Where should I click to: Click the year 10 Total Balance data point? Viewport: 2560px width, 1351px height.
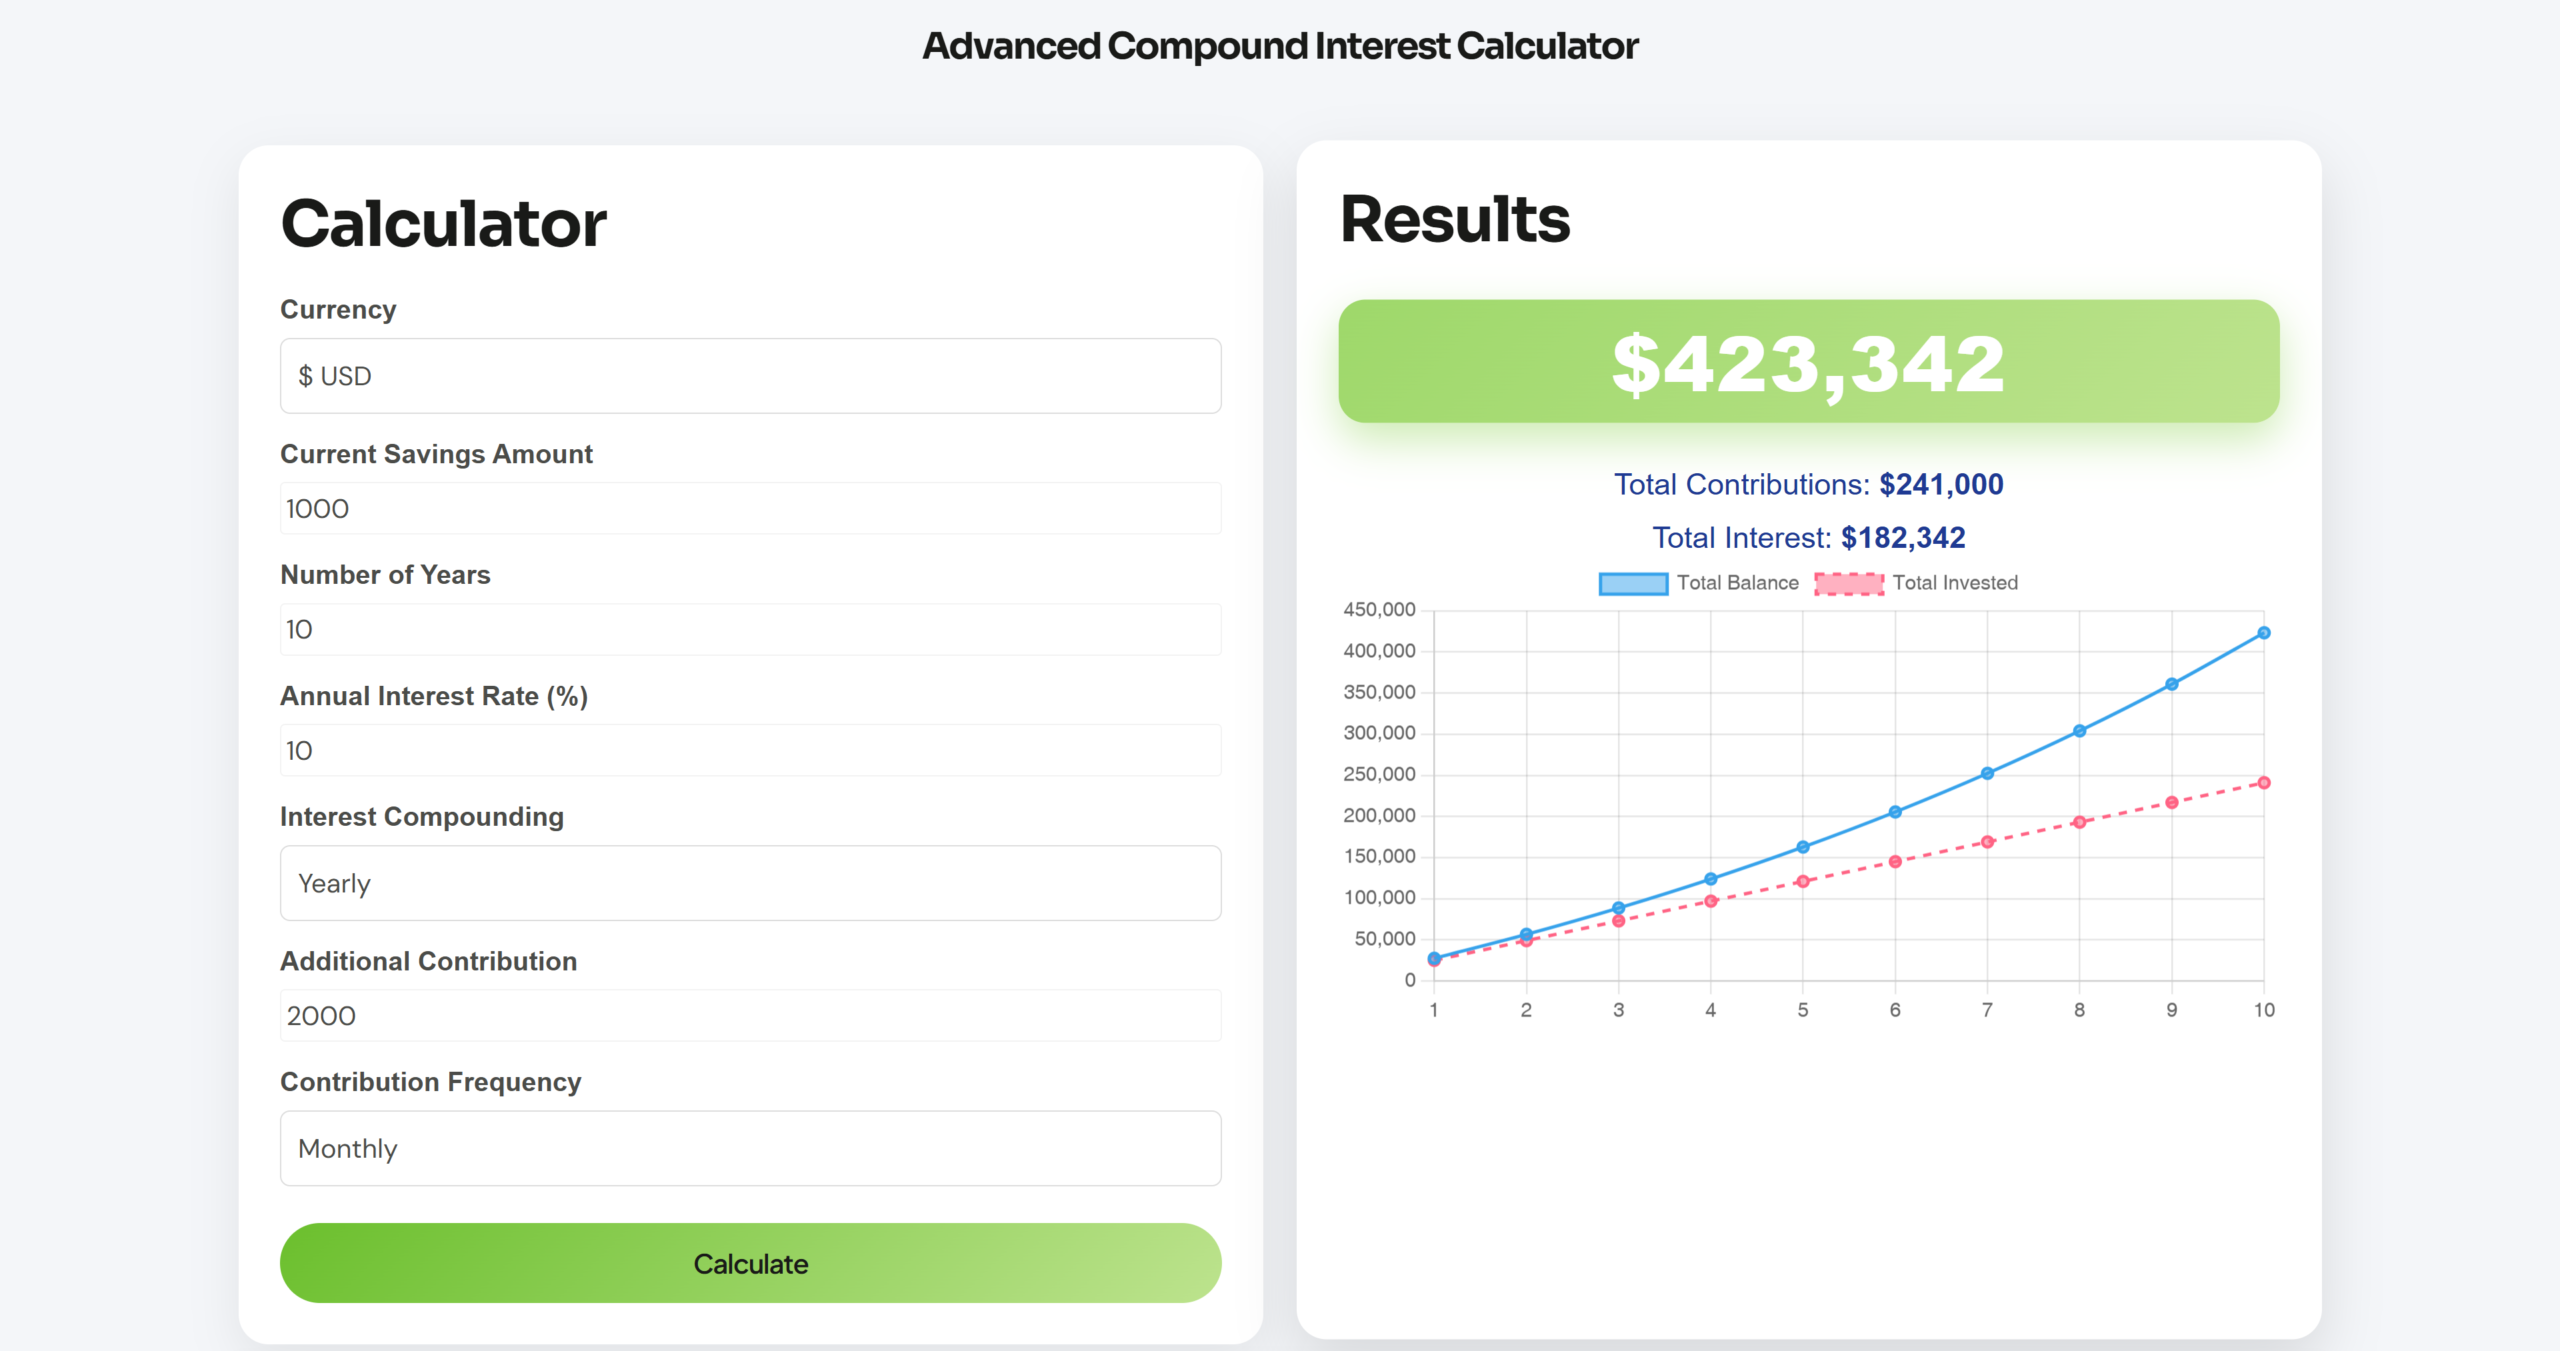point(2264,633)
